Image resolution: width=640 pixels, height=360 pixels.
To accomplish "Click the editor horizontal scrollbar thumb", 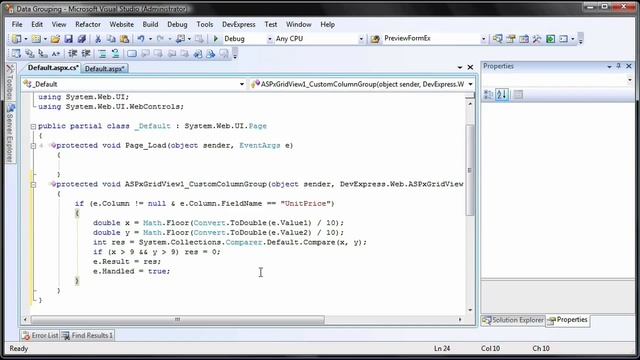I will pyautogui.click(x=178, y=320).
